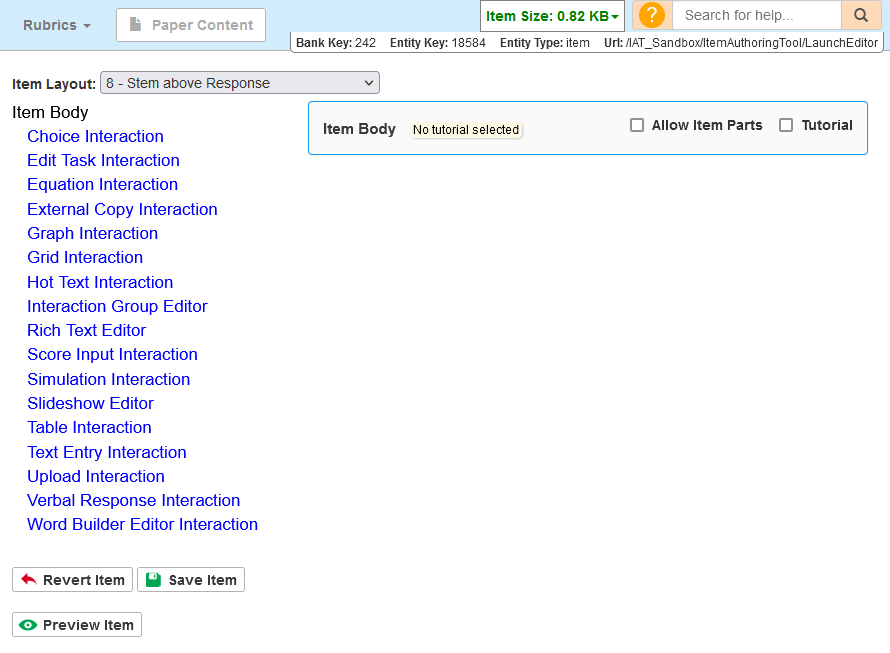Screen dimensions: 890x653
Task: Insert a Table Interaction
Action: (x=89, y=427)
